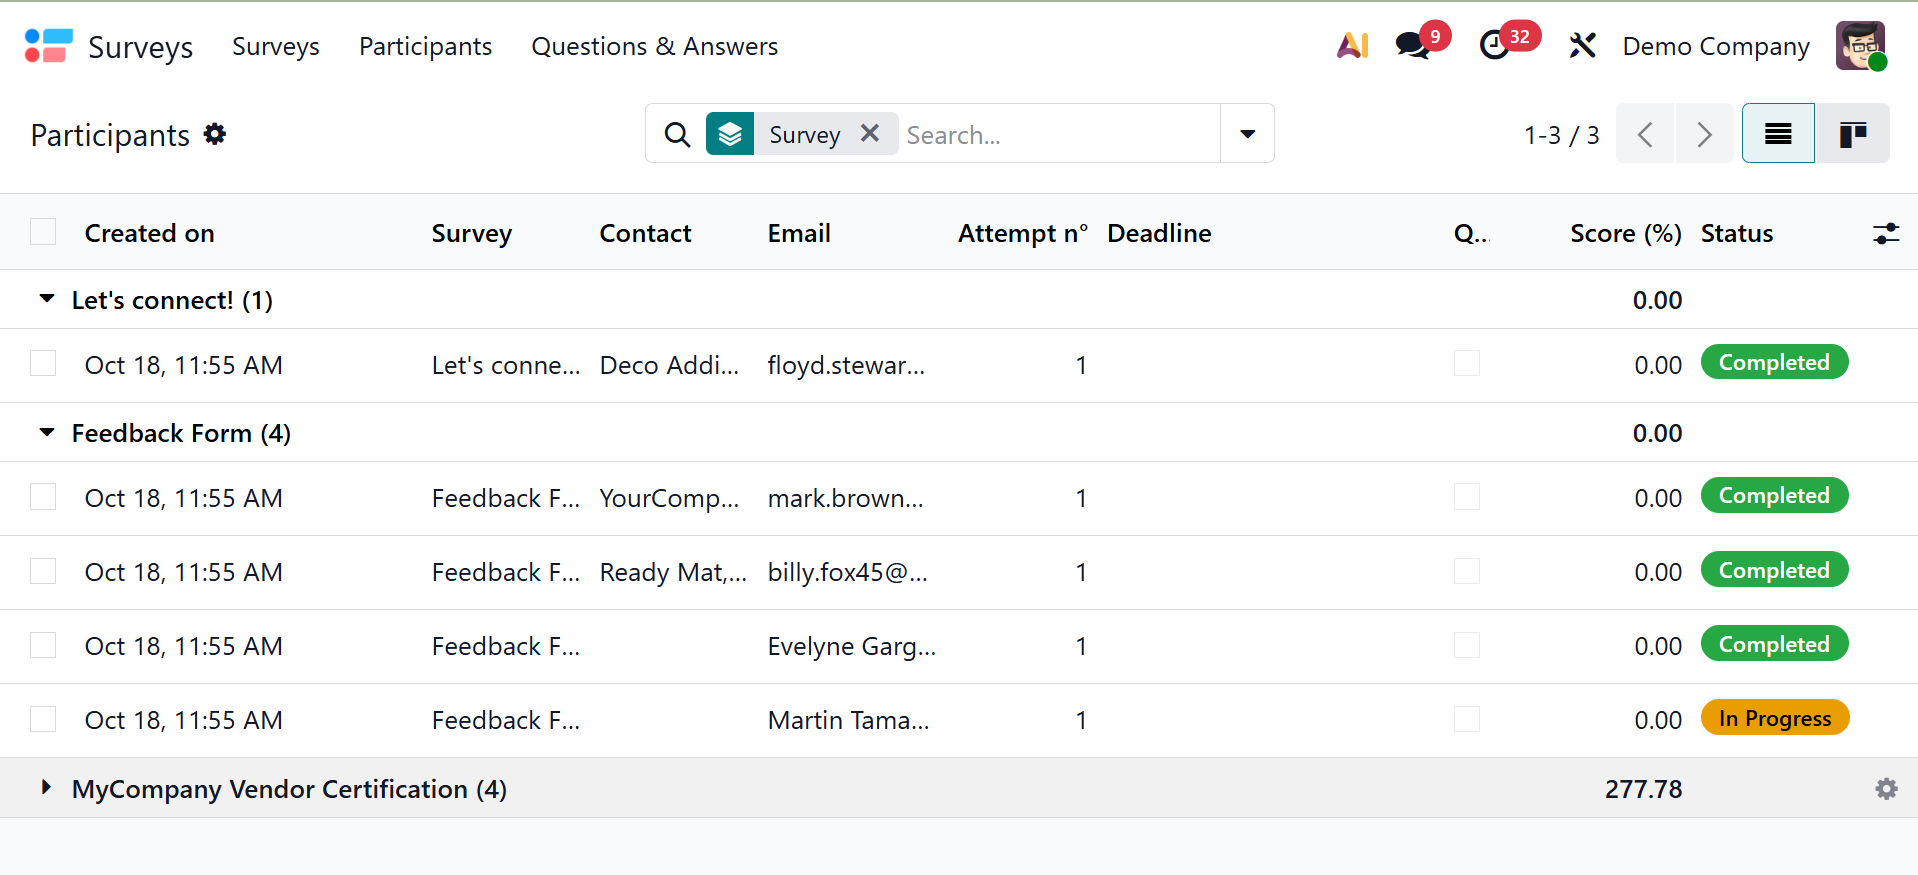
Task: Open the developer tools wrench icon
Action: 1582,46
